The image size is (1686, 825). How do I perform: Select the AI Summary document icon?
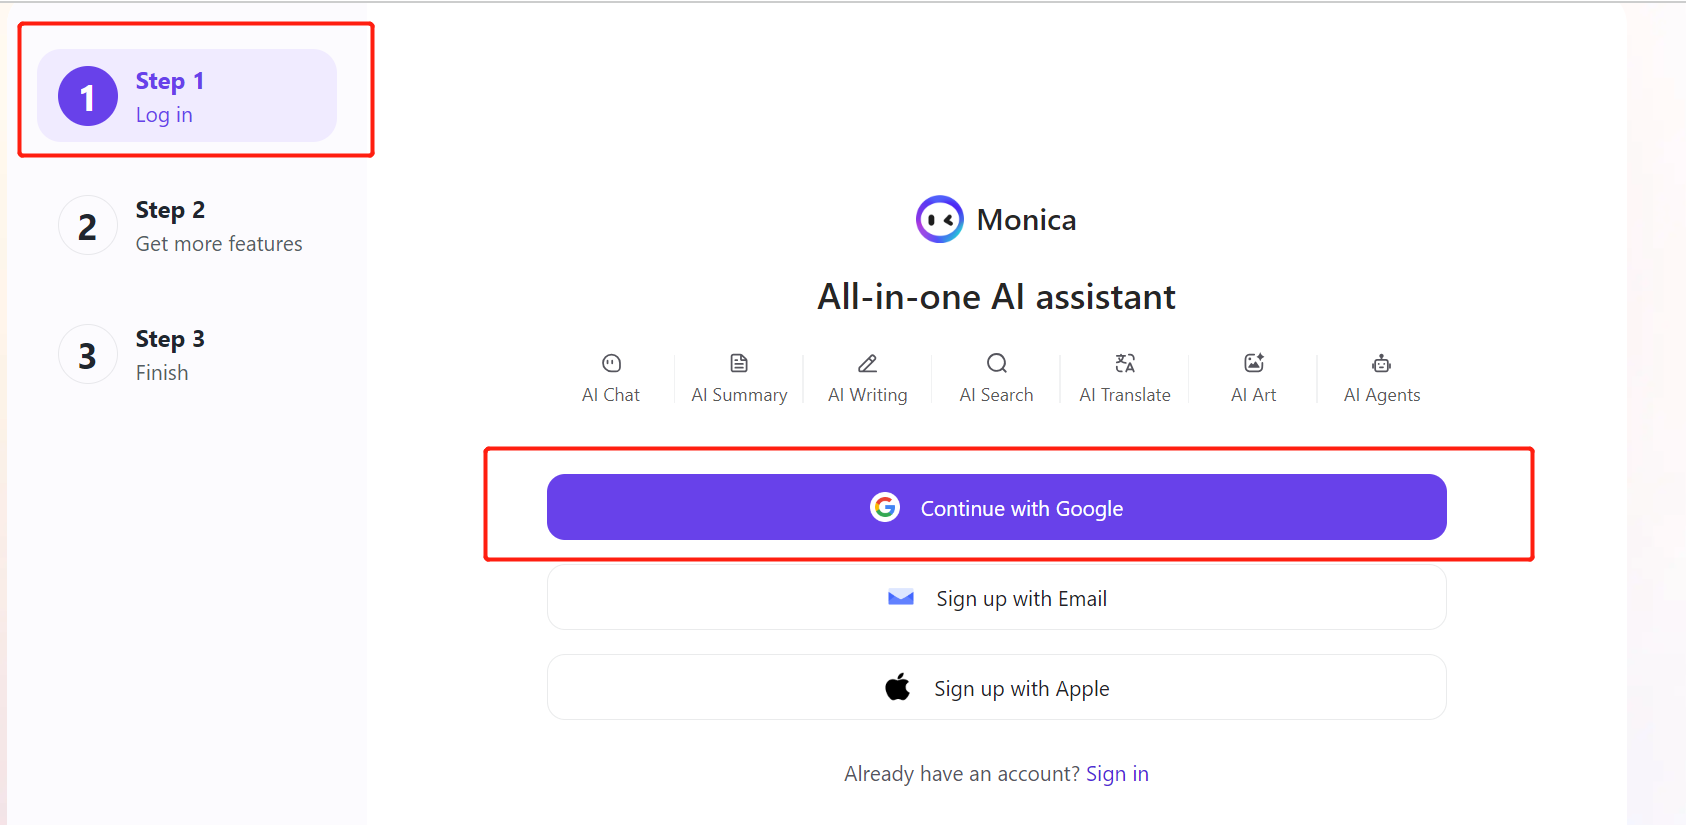pos(739,363)
